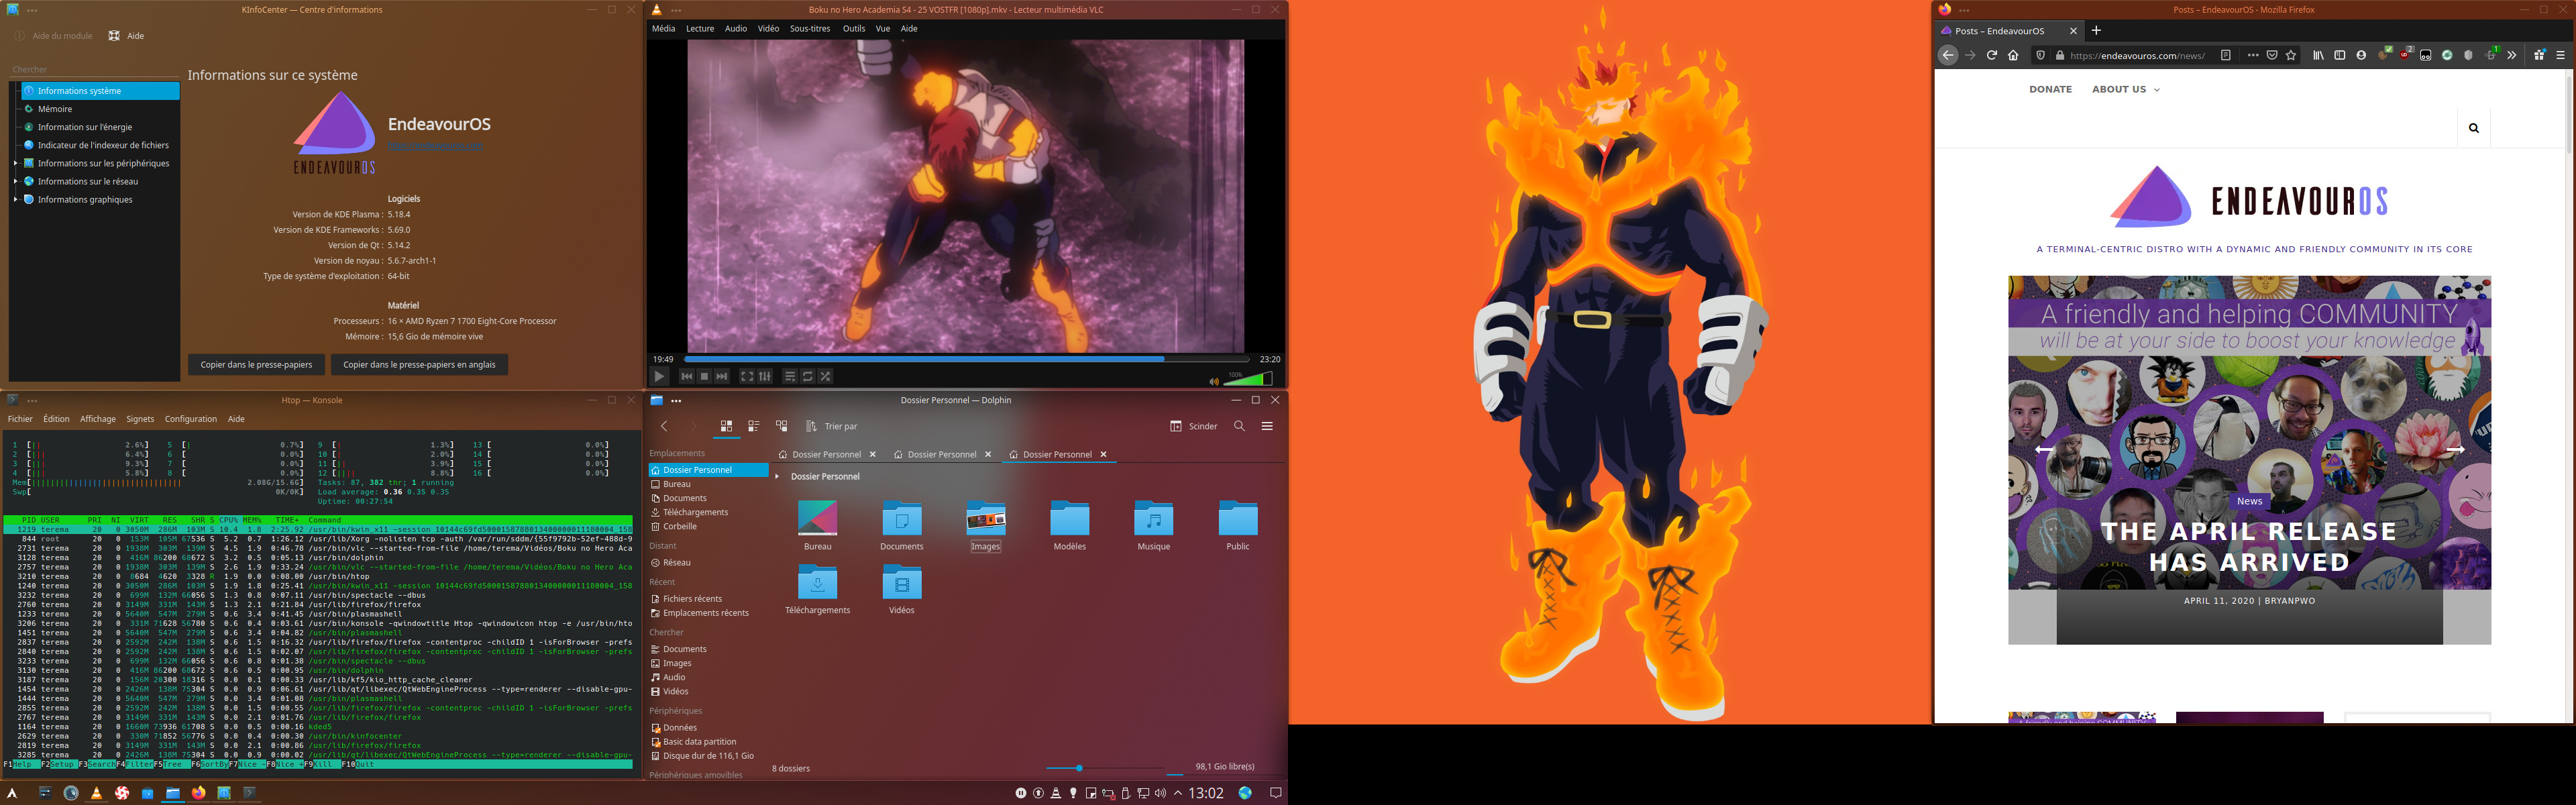
Task: Bookmark this page with star icon
Action: 2291,56
